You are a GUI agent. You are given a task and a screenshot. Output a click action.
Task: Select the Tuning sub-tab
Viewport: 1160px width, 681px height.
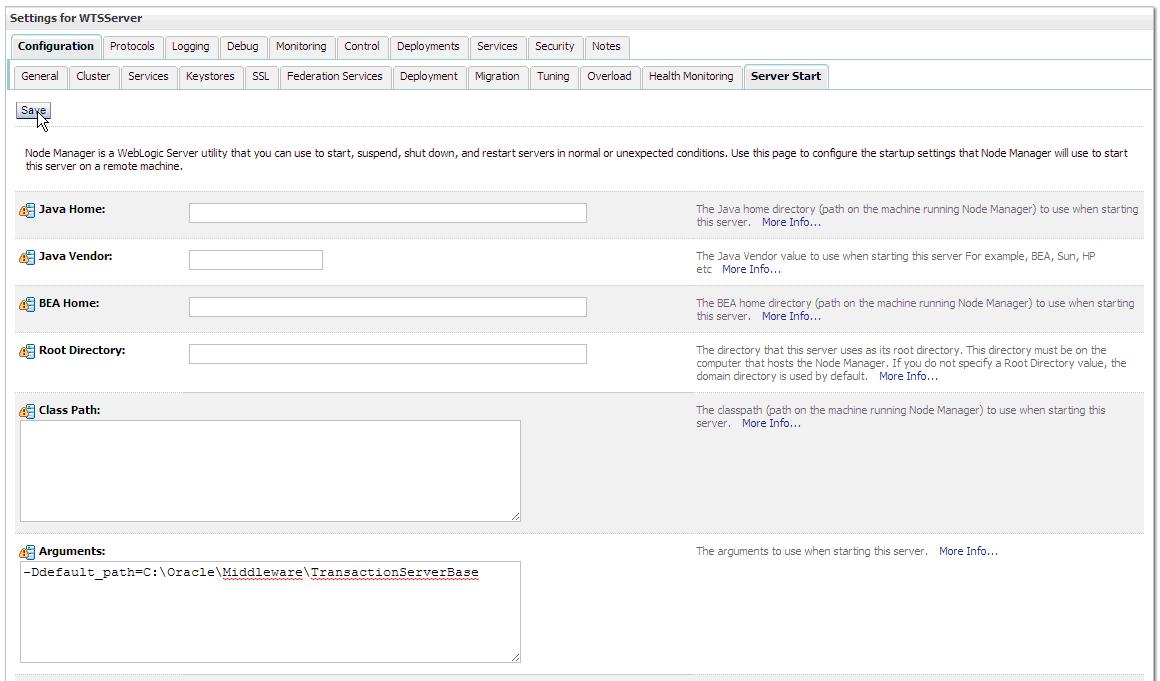pos(553,77)
